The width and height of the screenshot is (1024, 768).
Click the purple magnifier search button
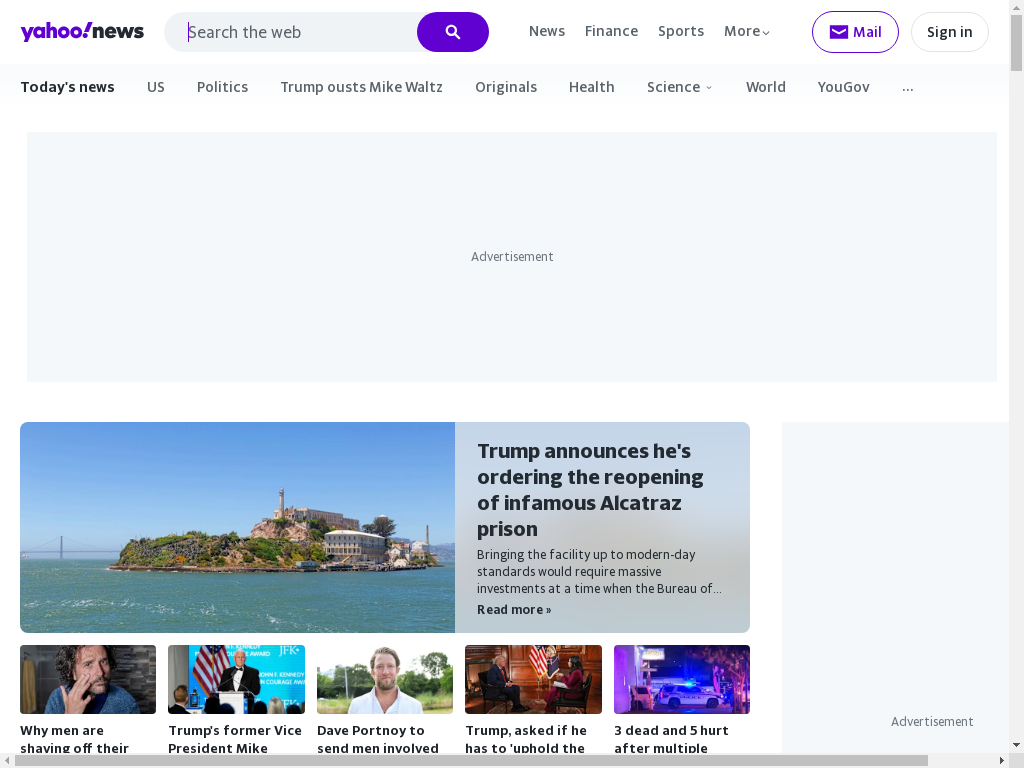453,32
